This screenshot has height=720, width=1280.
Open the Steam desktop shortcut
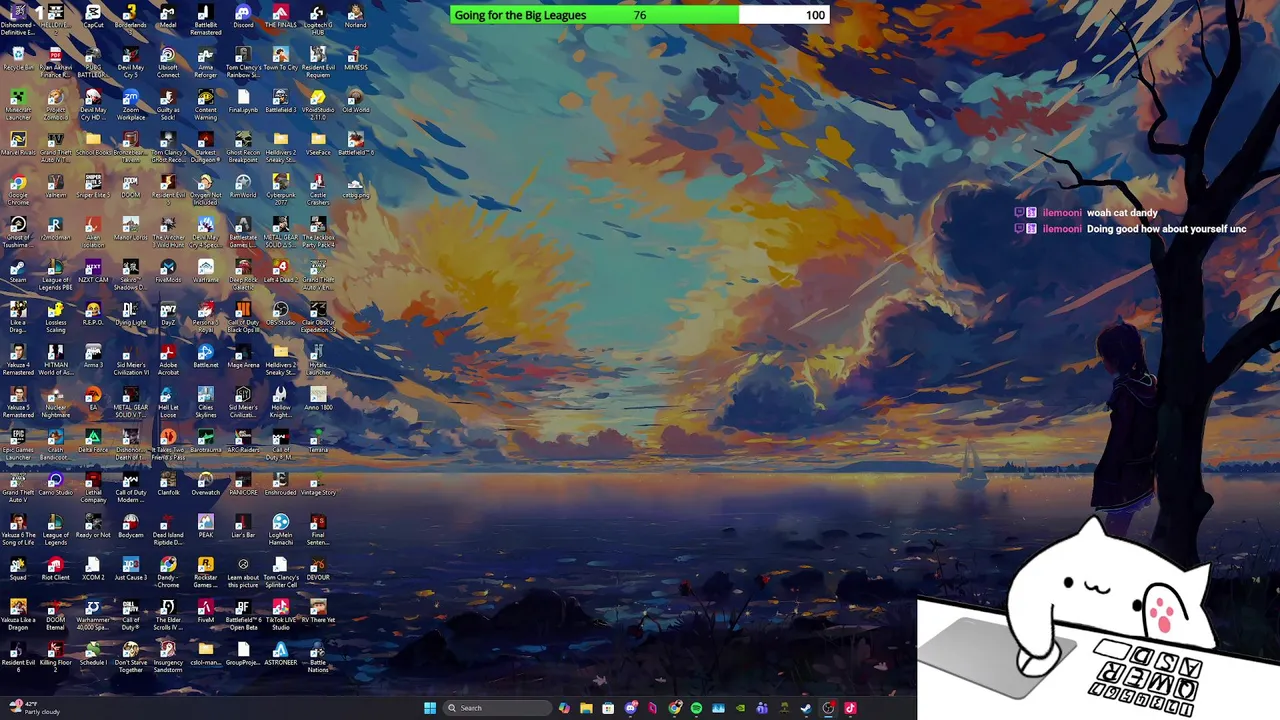[x=18, y=271]
